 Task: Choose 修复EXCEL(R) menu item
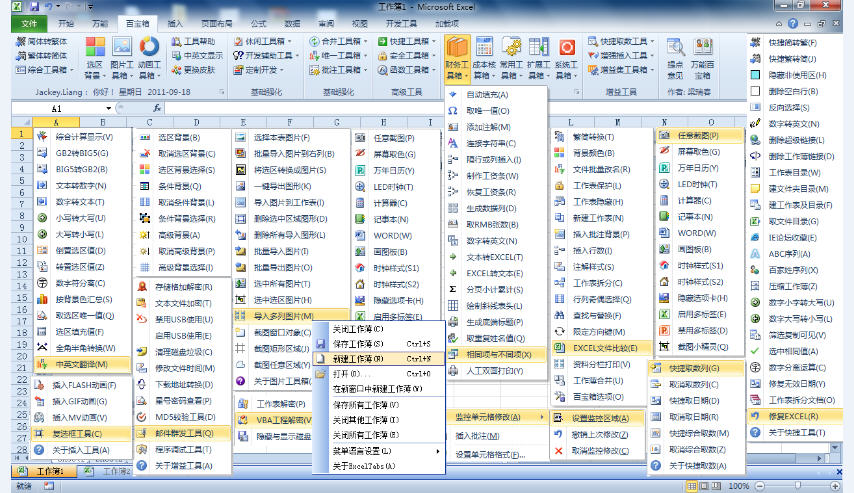[x=796, y=416]
